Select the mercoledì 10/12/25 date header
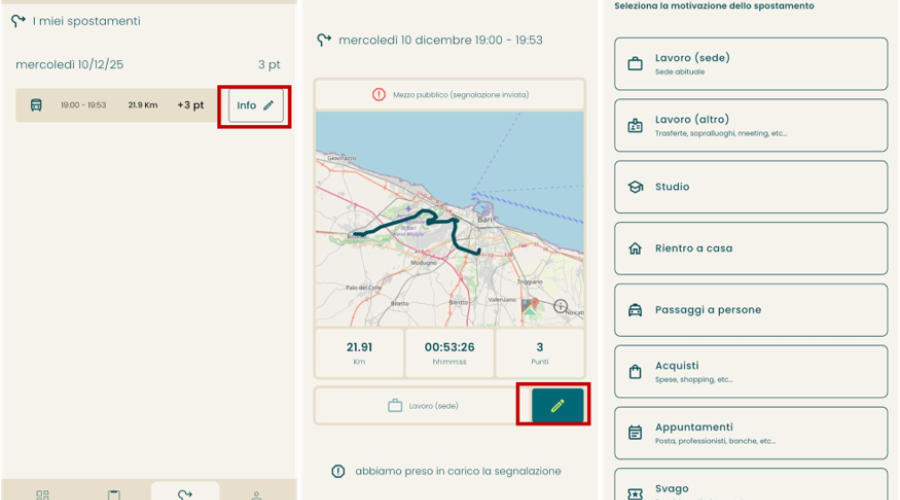Image resolution: width=900 pixels, height=500 pixels. (x=69, y=64)
